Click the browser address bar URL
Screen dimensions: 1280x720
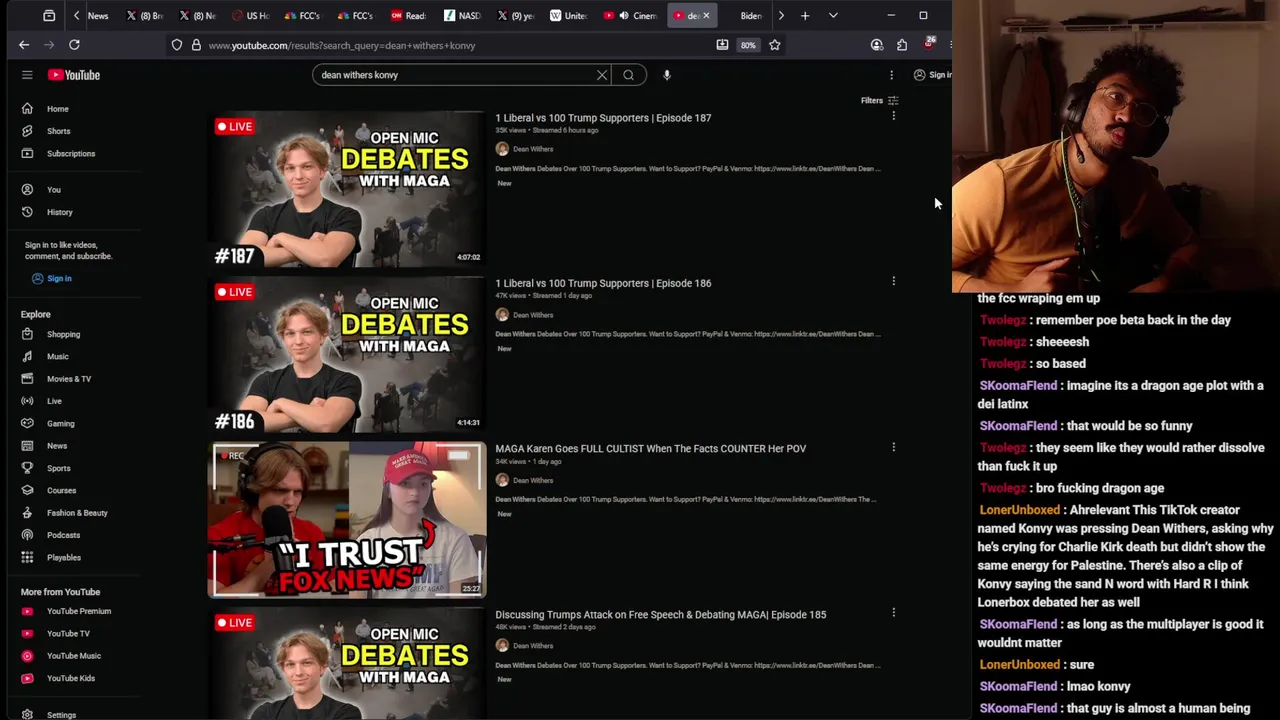click(x=342, y=45)
